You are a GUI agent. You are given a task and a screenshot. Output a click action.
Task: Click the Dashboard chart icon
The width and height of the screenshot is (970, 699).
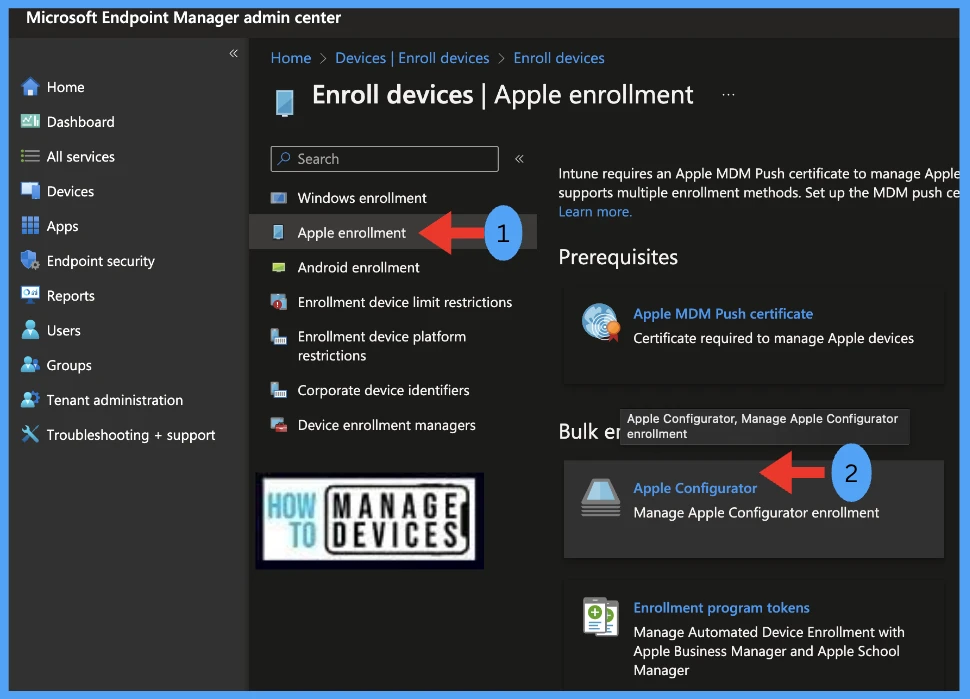[x=30, y=121]
